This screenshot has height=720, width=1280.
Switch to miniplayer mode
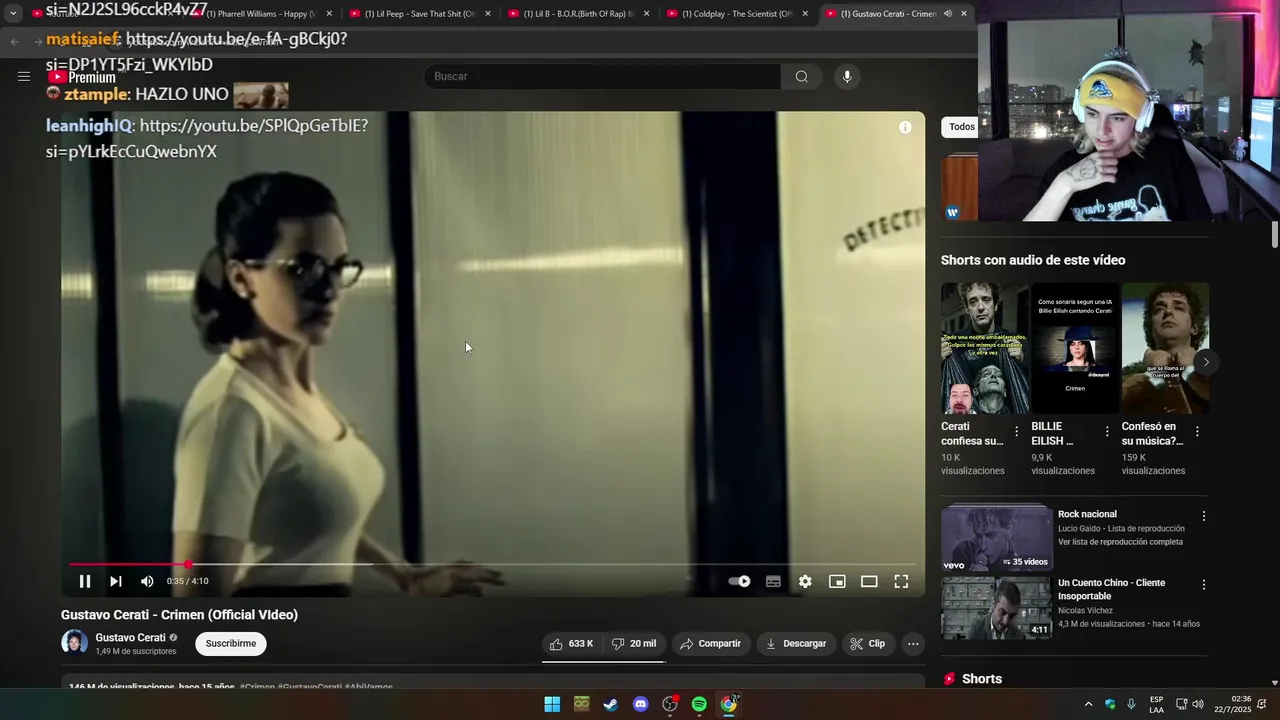837,581
